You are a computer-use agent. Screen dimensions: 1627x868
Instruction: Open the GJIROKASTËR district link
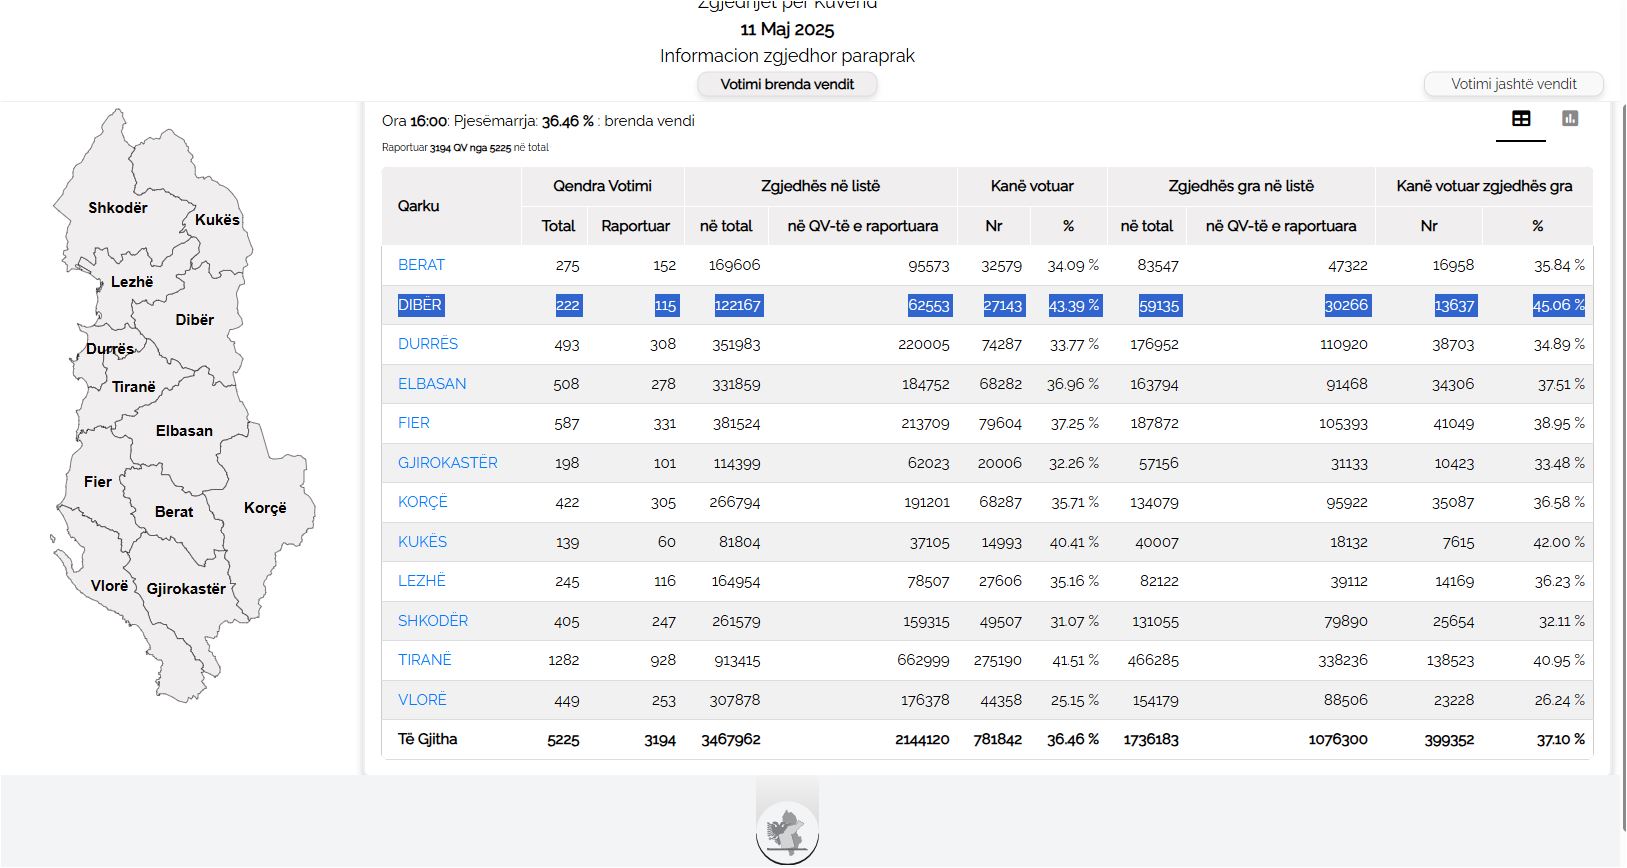(447, 463)
